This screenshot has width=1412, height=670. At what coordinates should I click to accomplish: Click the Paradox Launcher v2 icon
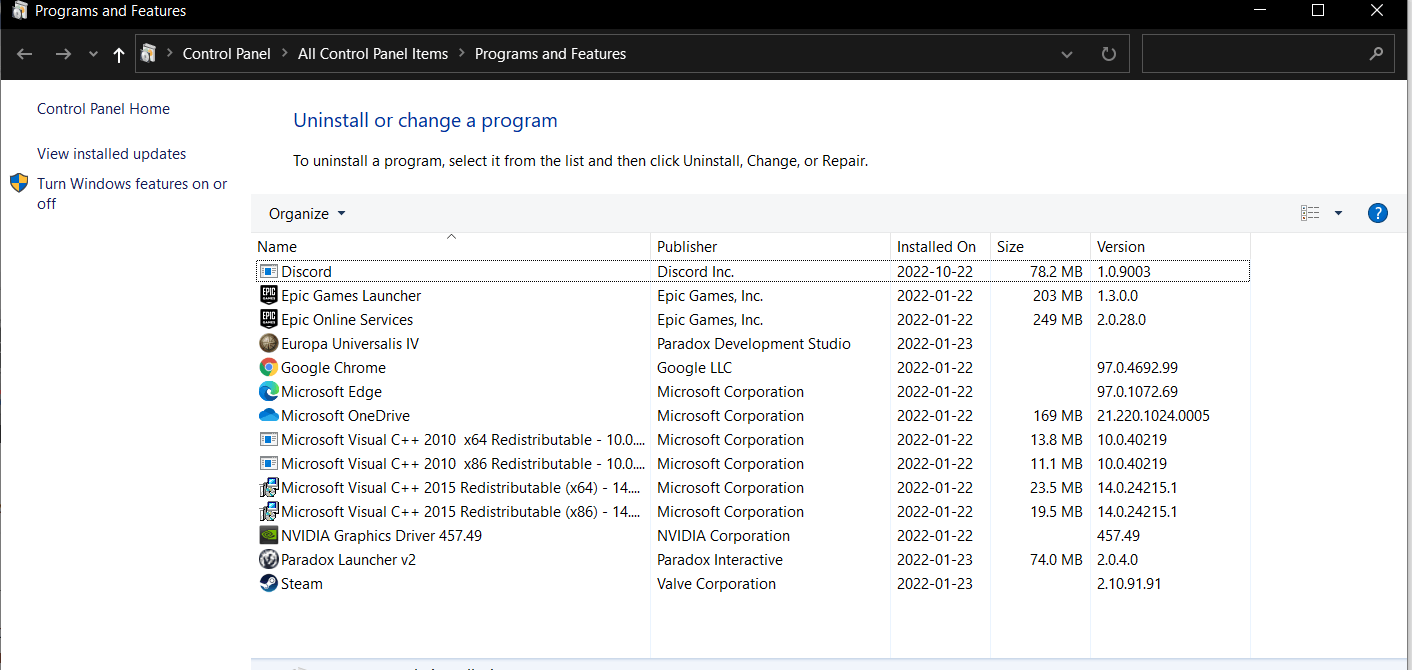pyautogui.click(x=268, y=559)
